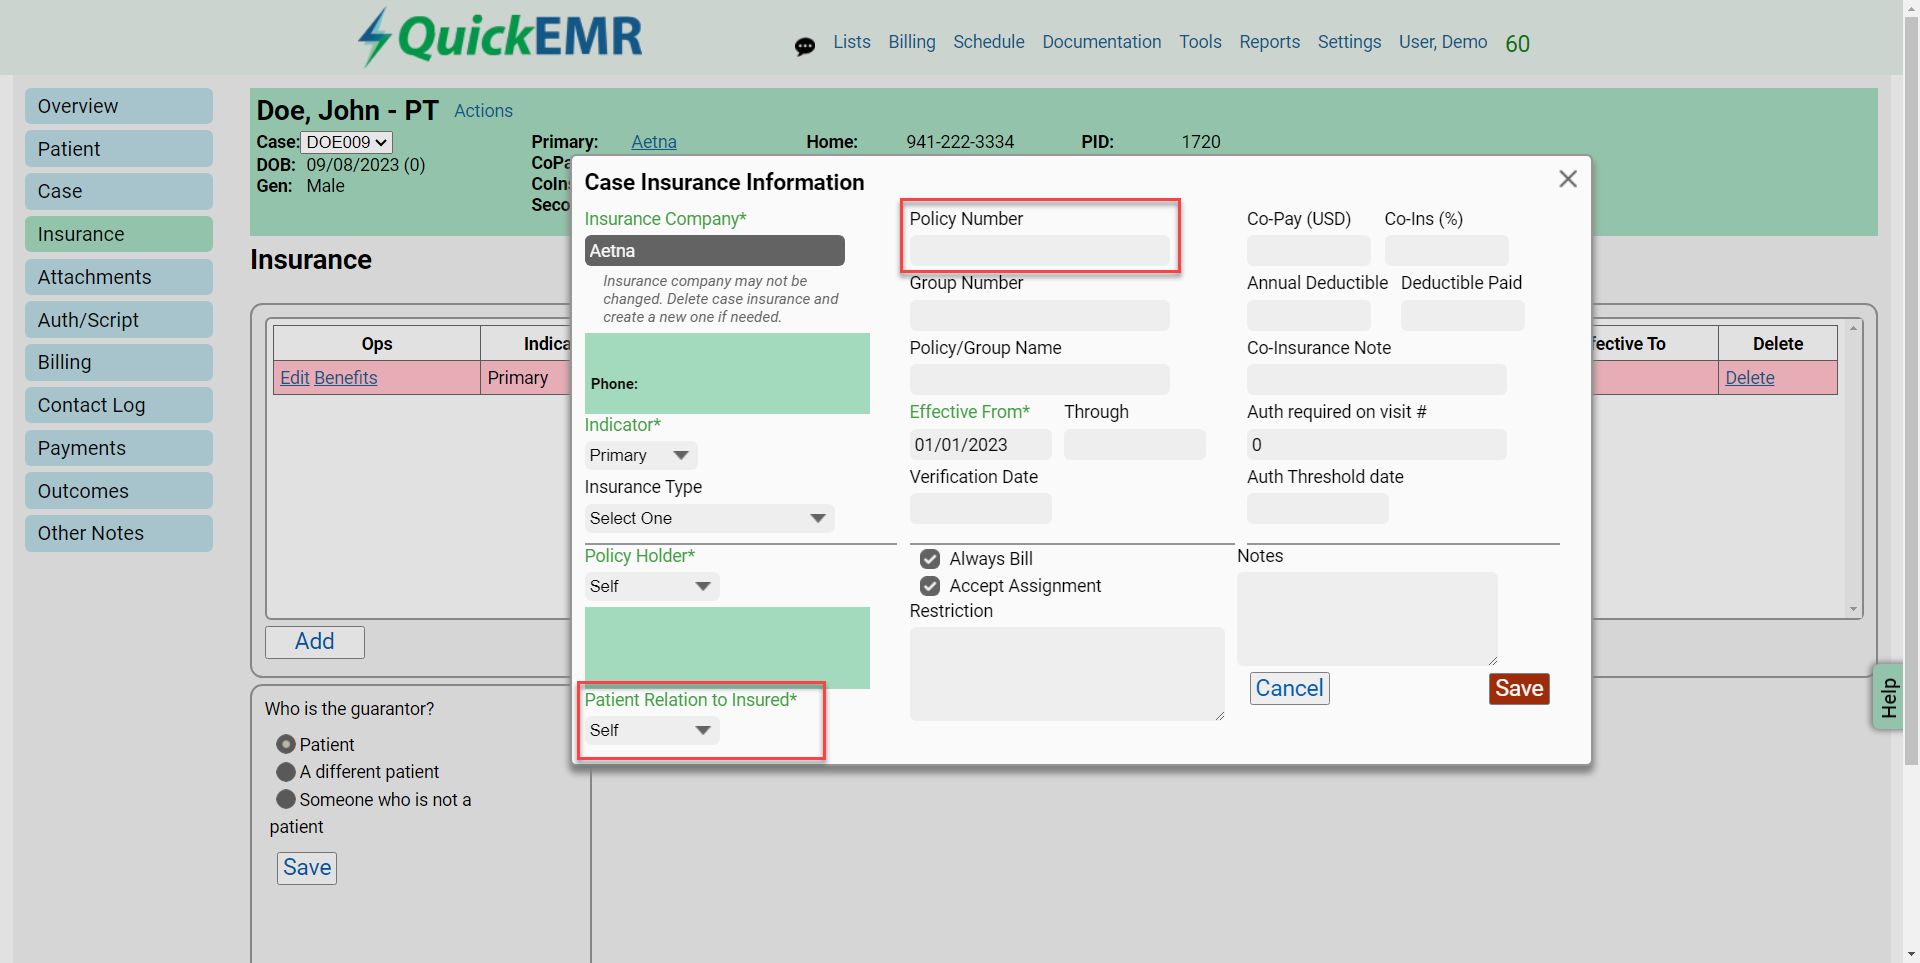Uncheck the Accept Assignment checkbox
Viewport: 1920px width, 963px height.
pos(930,586)
